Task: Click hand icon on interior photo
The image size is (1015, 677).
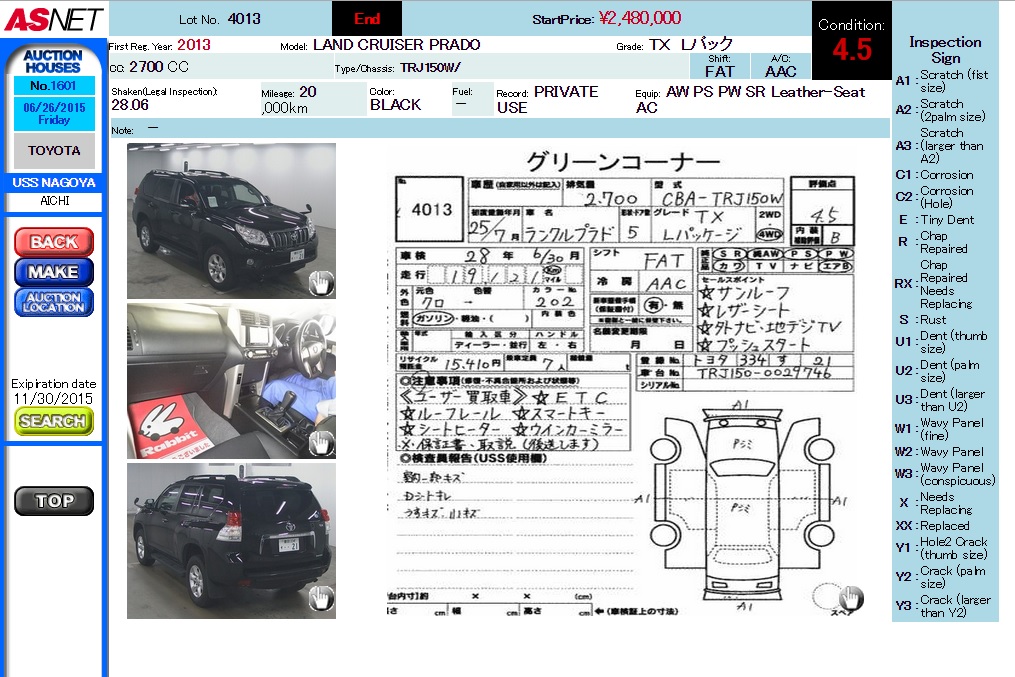Action: (320, 441)
